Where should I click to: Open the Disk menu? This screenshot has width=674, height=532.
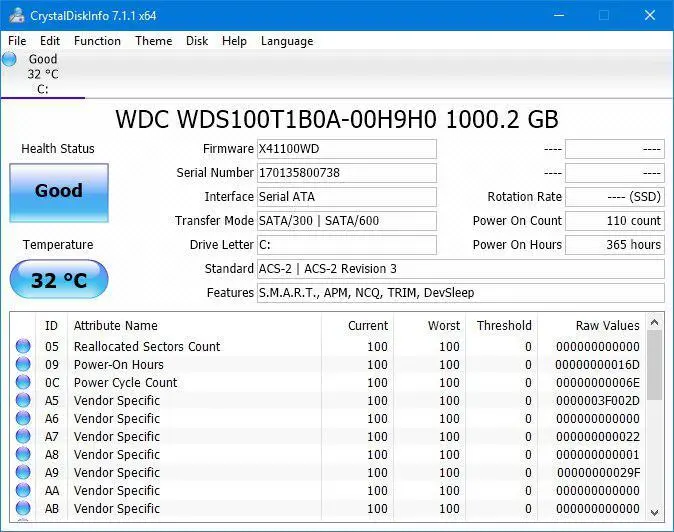tap(197, 41)
